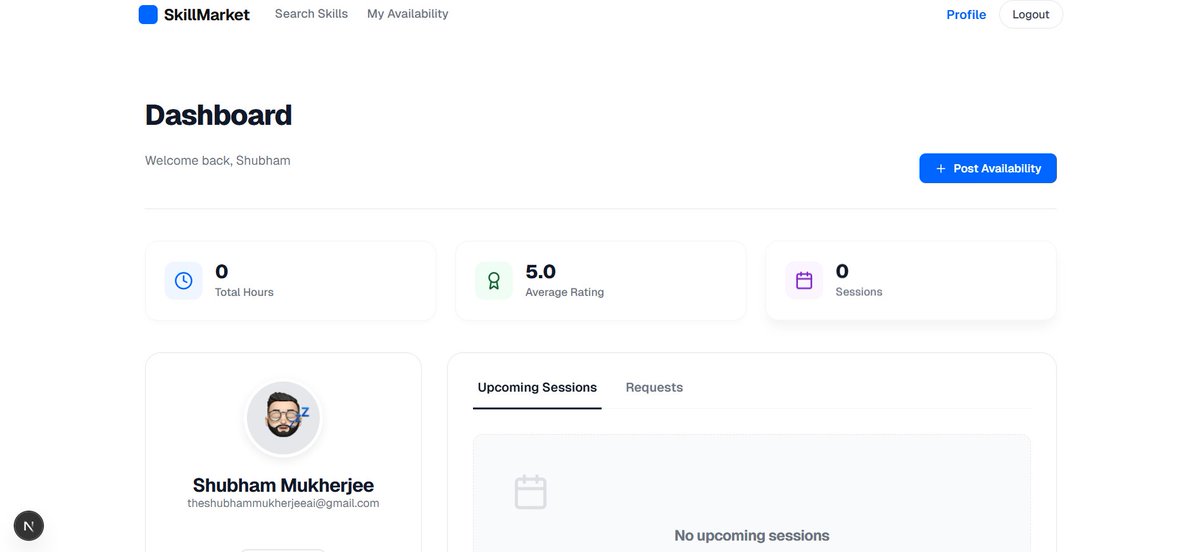Click the No upcoming sessions message
1200x552 pixels.
click(x=752, y=536)
